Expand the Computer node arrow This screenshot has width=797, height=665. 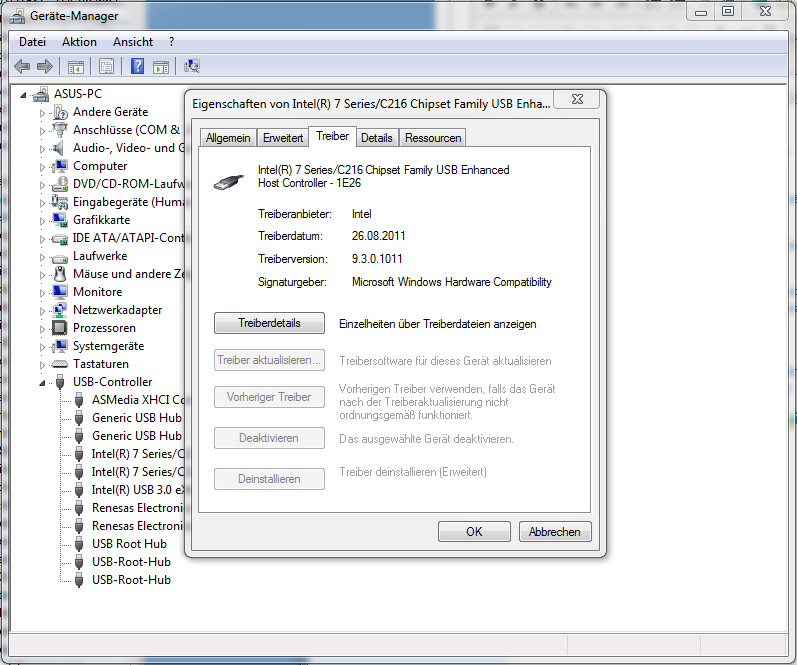(43, 167)
